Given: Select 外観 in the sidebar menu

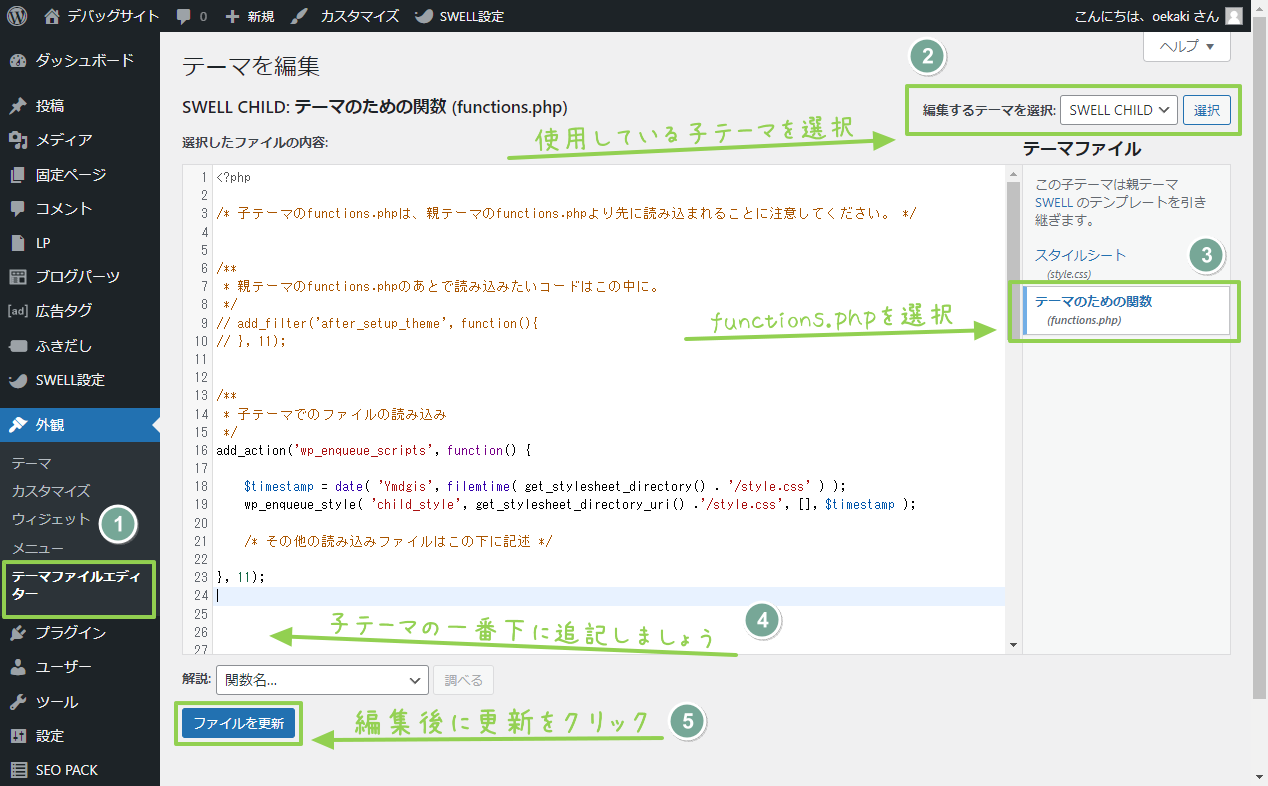Looking at the screenshot, I should pos(50,424).
